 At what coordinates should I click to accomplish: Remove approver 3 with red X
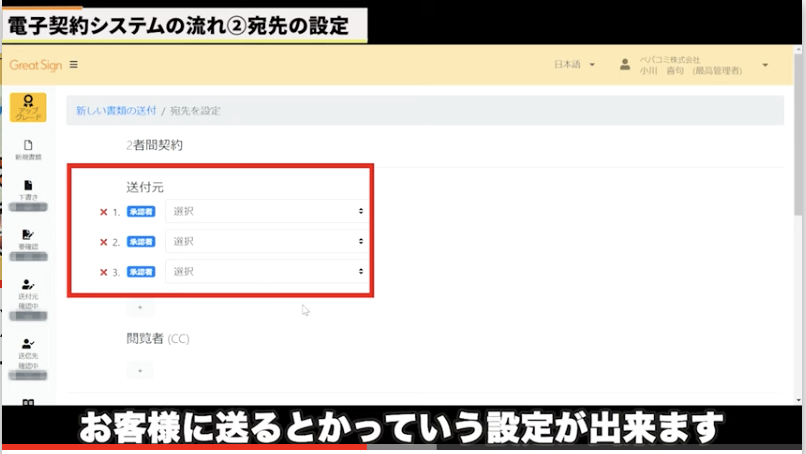pos(103,272)
